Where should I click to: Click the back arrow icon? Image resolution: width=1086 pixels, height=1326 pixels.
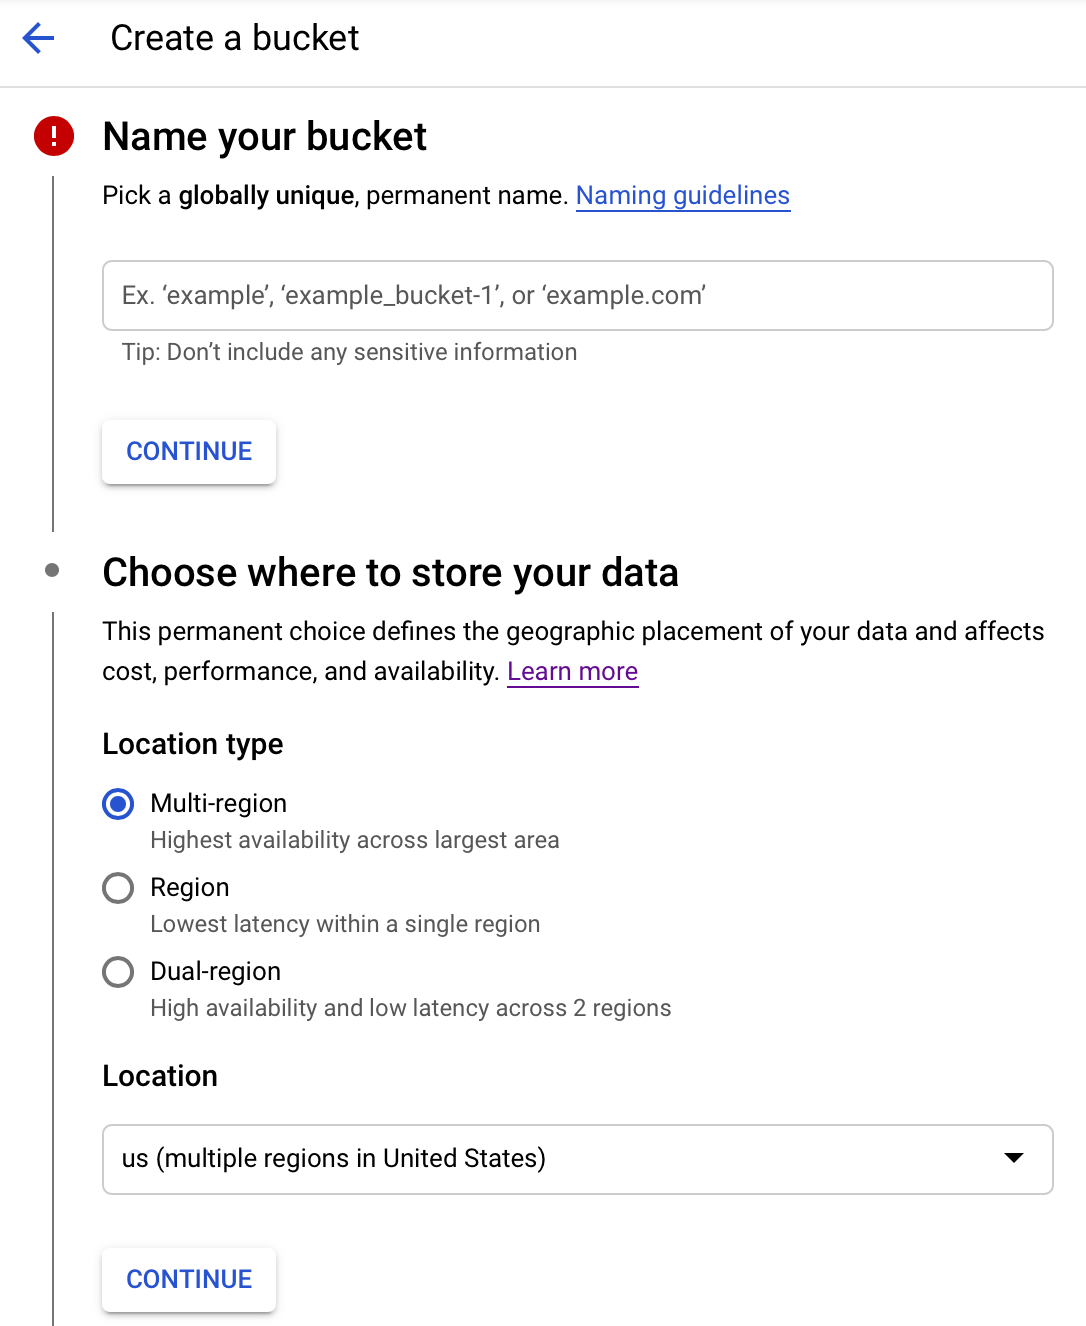click(38, 39)
